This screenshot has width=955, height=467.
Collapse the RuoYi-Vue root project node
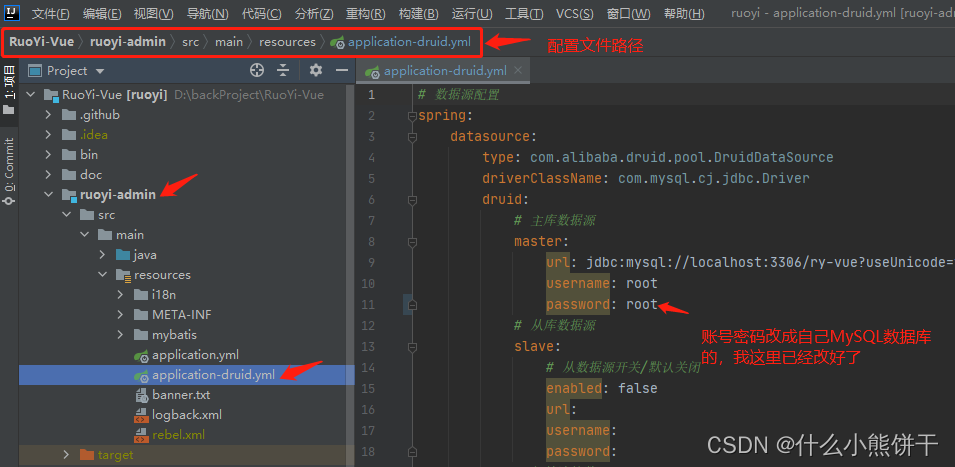[31, 95]
